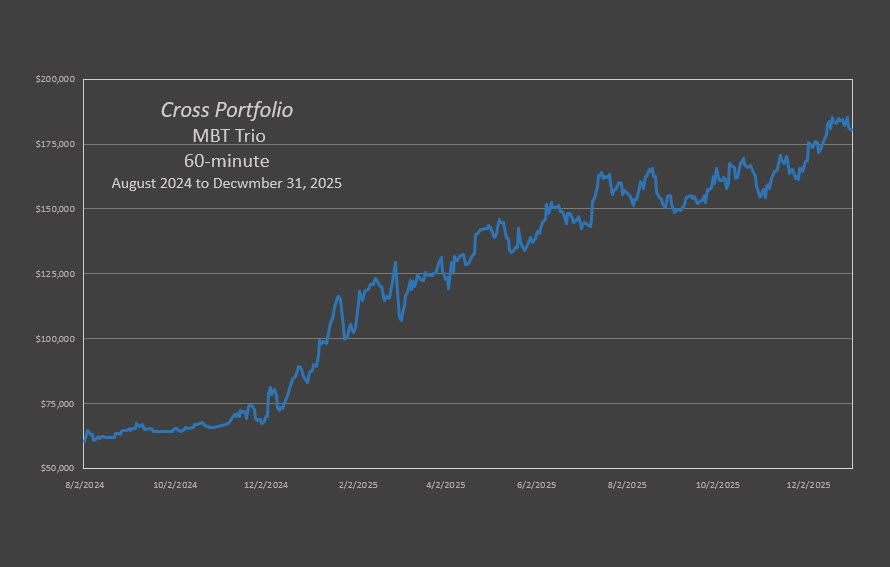Pick the 2/2/2025 x-axis date label
Image resolution: width=890 pixels, height=567 pixels.
357,484
